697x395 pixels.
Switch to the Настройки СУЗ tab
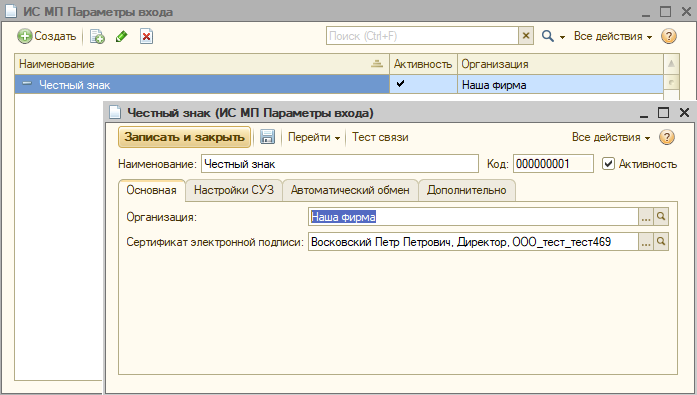point(234,190)
